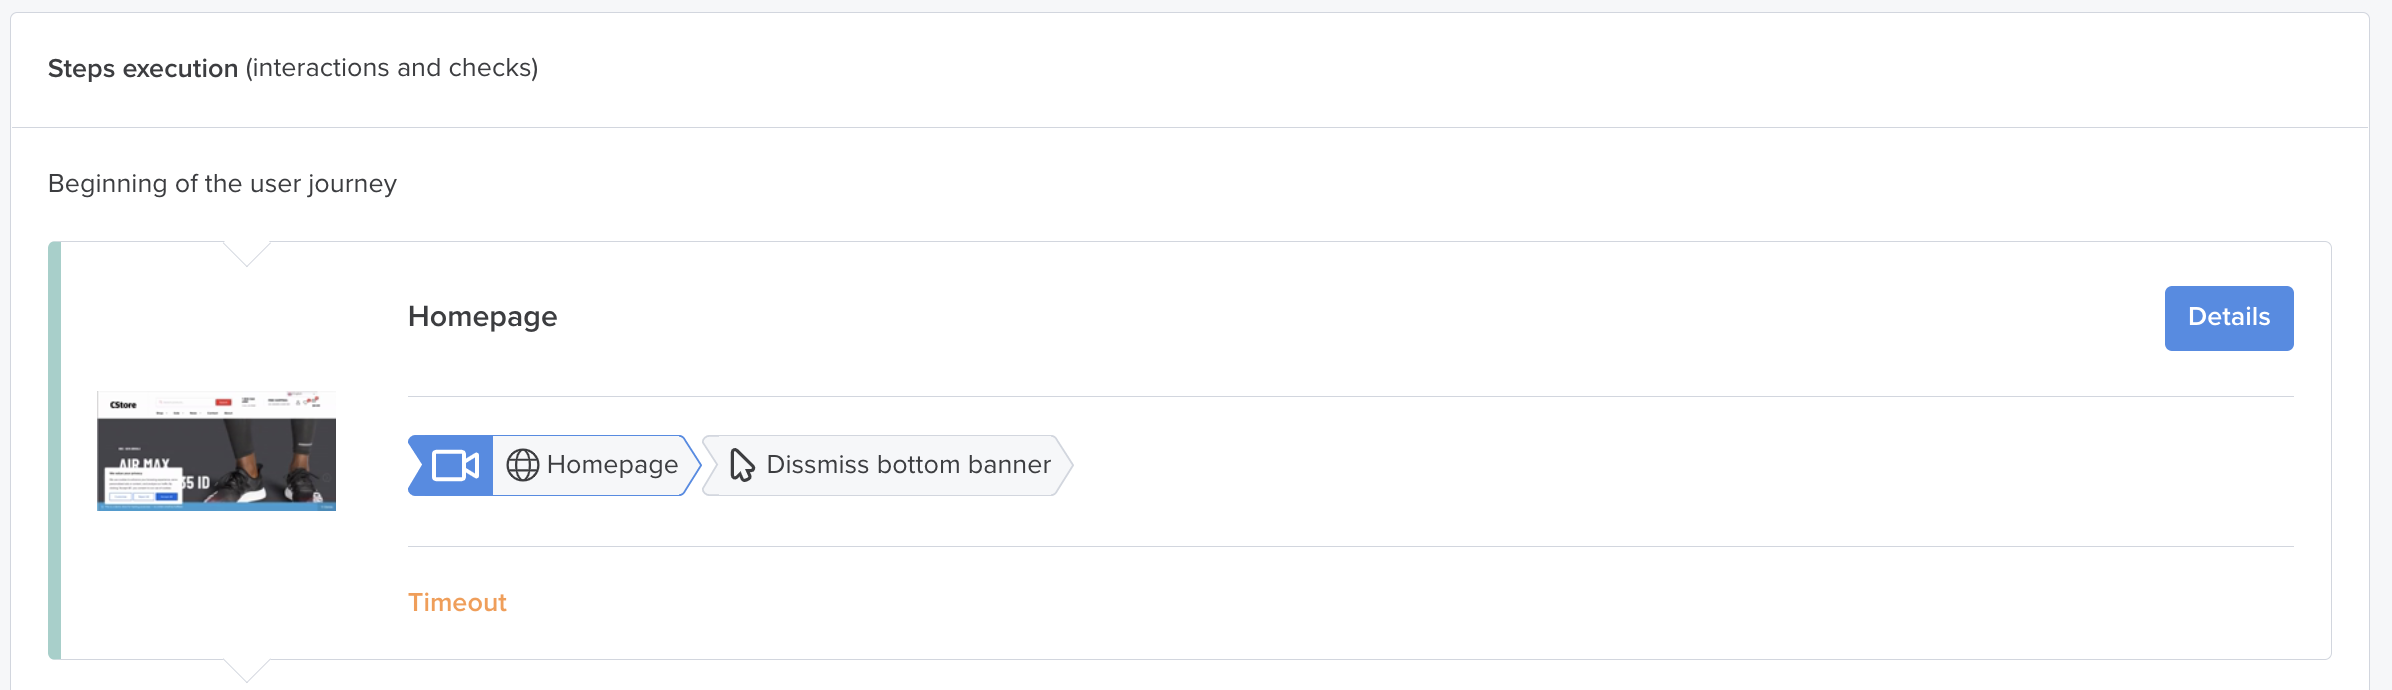Click the bottom notch arrow below step card
2392x690 pixels.
coord(246,670)
